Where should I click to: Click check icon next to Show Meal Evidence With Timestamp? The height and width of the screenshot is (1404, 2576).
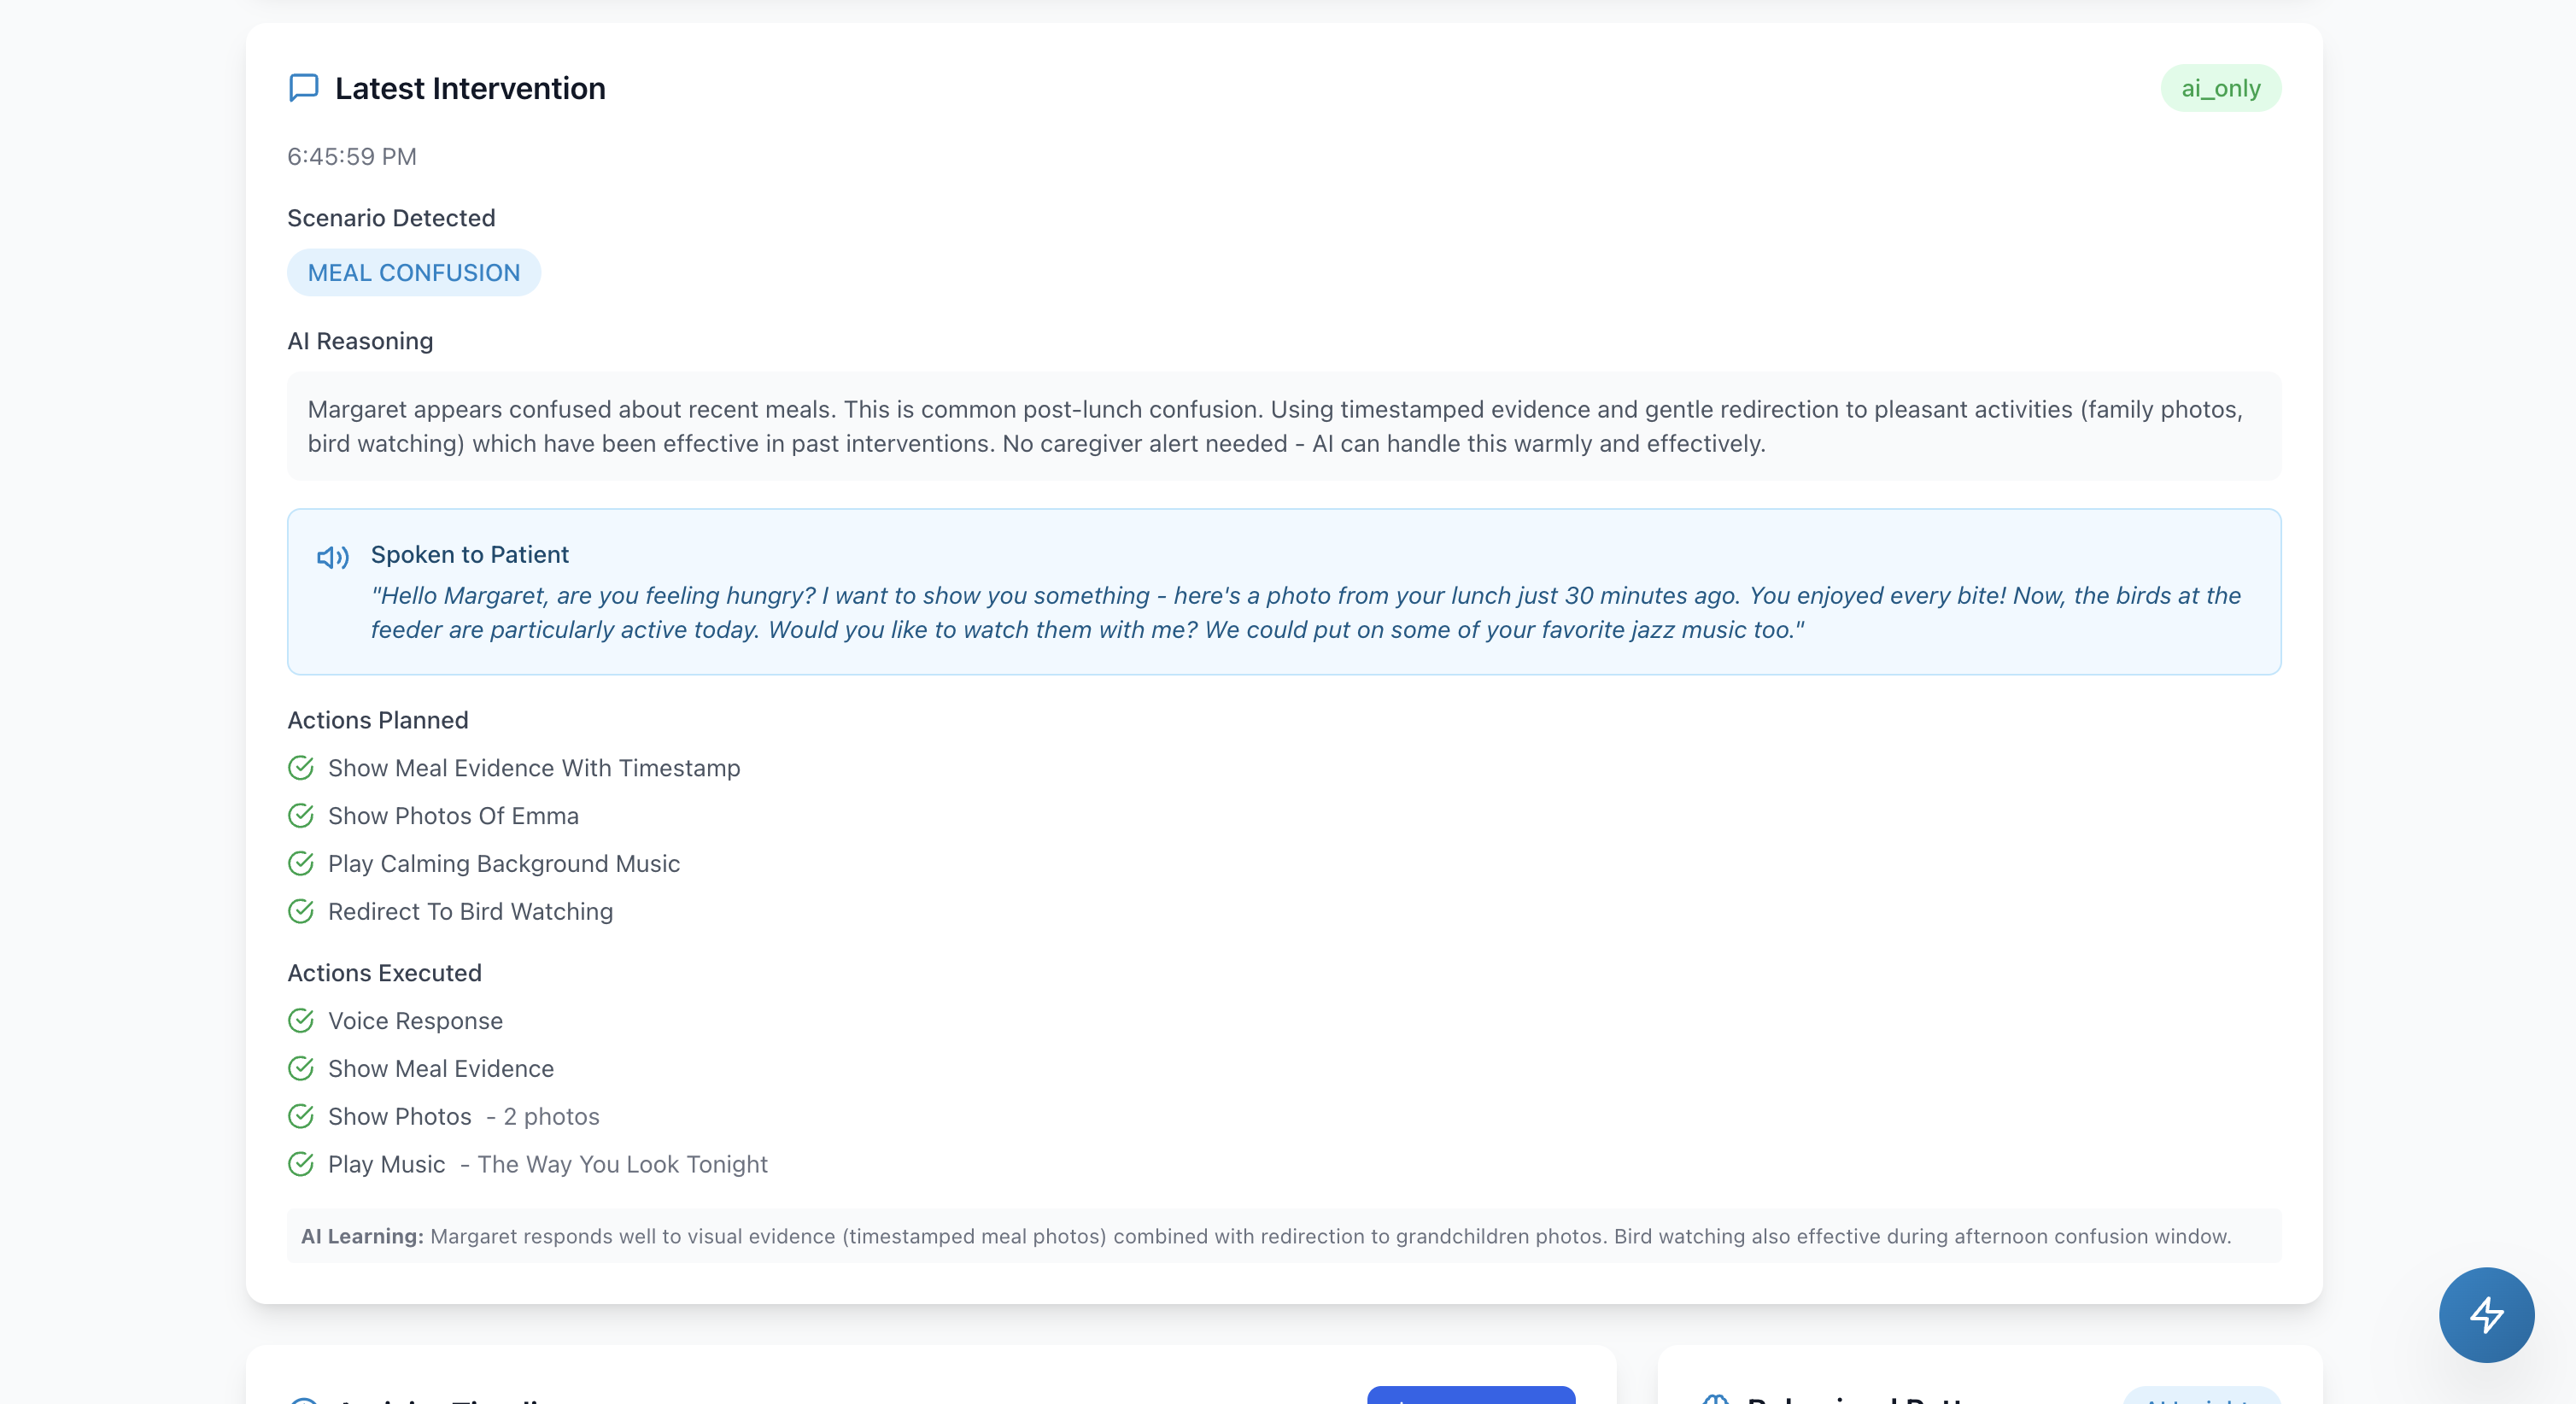(301, 768)
